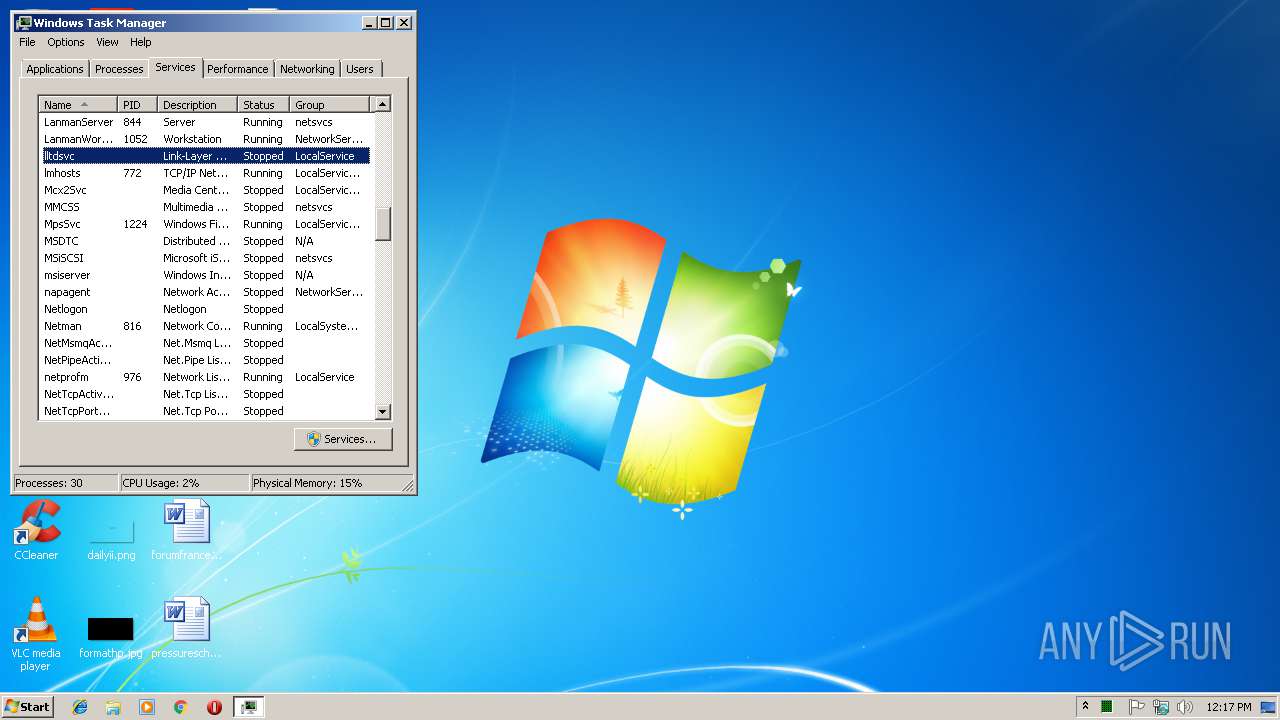This screenshot has height=720, width=1280.
Task: Select lmhosts service row
Action: pos(205,173)
